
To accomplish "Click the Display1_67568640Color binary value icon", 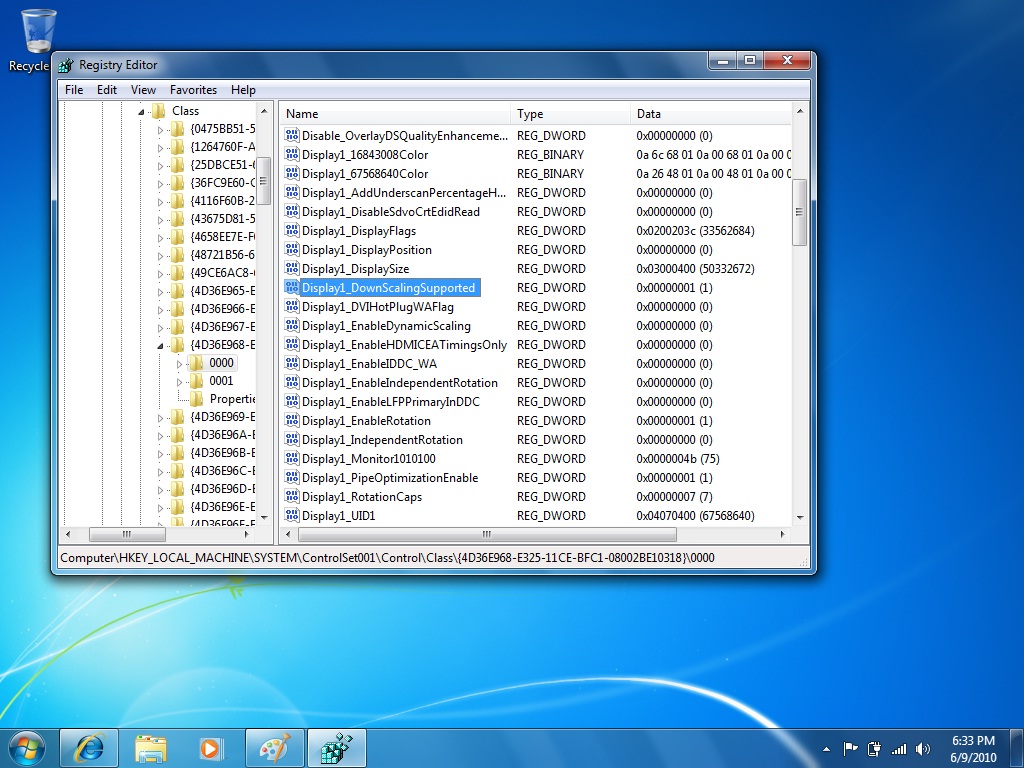I will pyautogui.click(x=292, y=173).
